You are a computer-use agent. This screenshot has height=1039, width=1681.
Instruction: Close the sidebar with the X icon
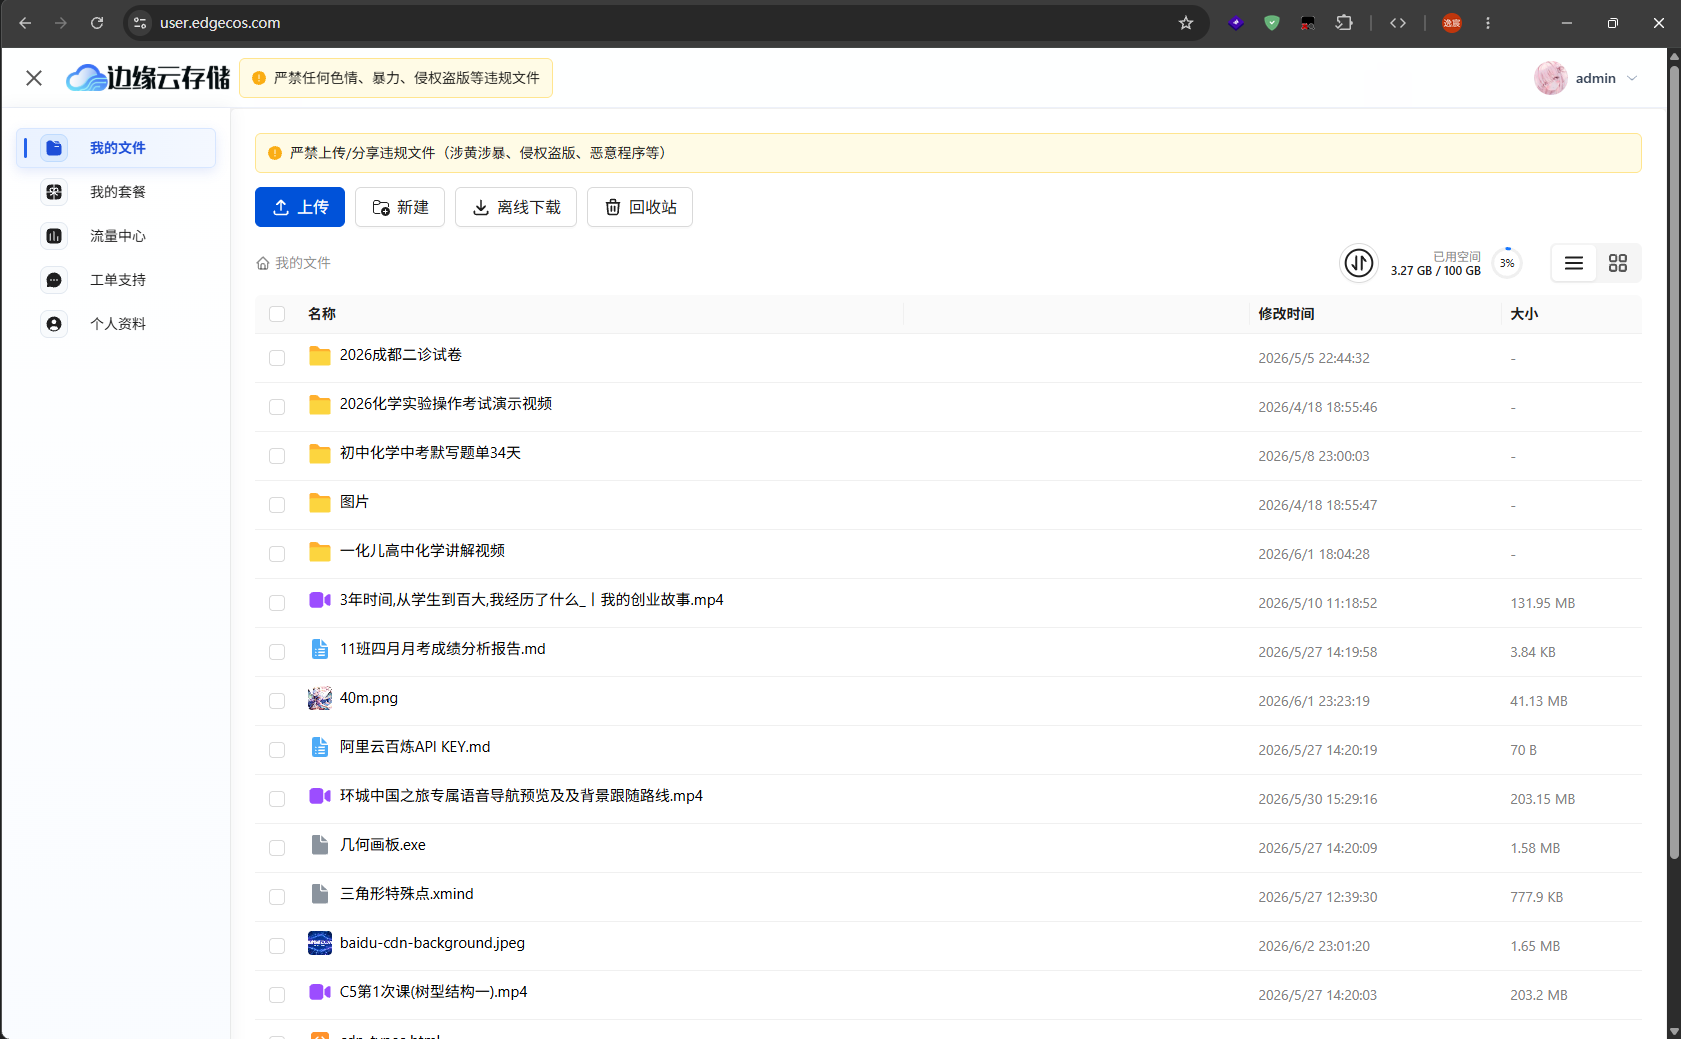pyautogui.click(x=34, y=78)
